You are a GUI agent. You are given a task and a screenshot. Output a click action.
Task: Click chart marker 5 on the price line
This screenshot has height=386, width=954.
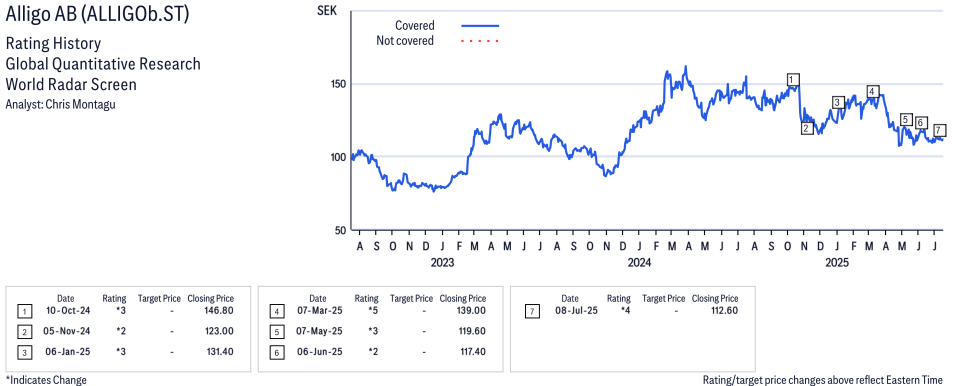click(x=906, y=119)
